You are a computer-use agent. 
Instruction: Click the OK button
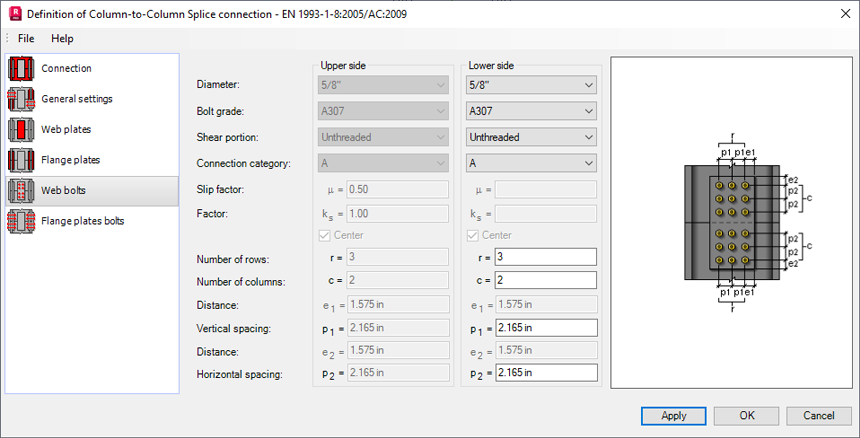[x=746, y=415]
